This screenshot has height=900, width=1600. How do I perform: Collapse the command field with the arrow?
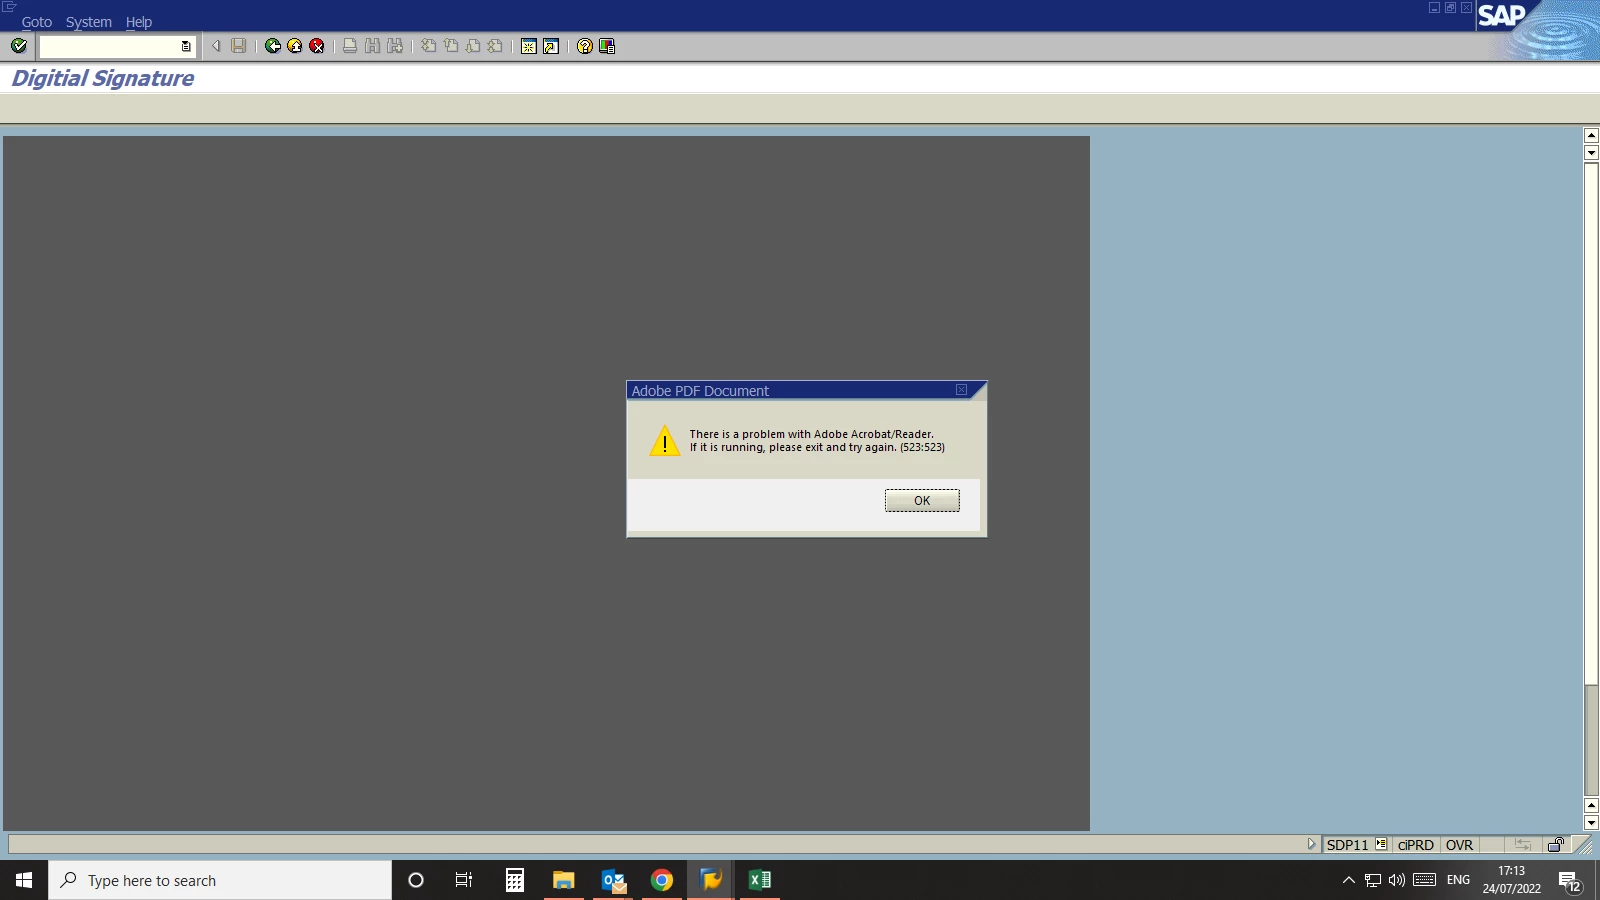tap(216, 46)
